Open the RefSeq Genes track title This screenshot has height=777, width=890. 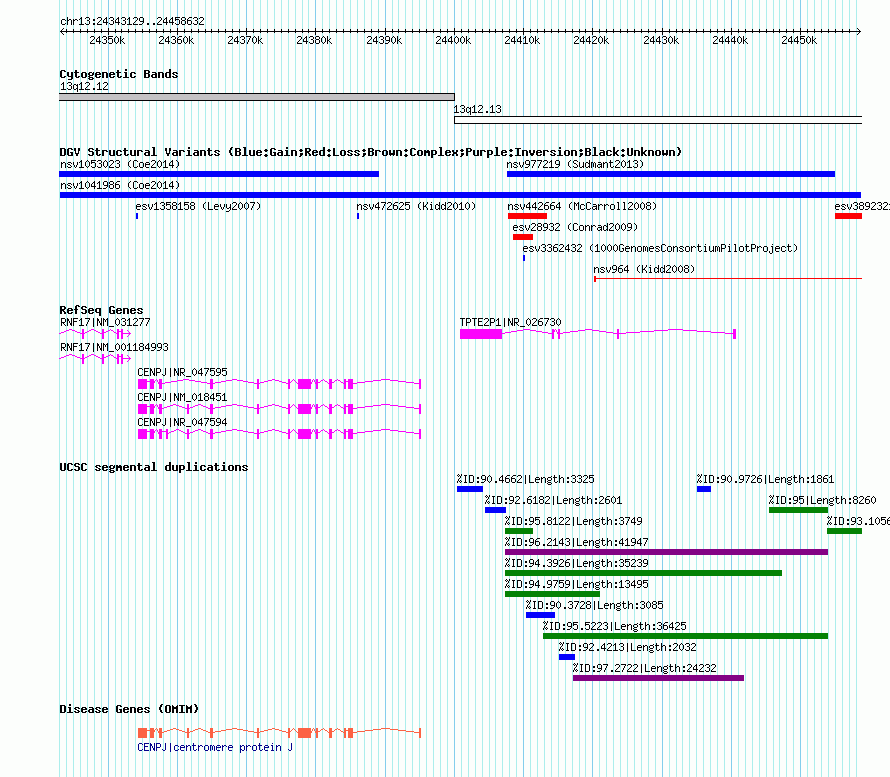tap(101, 310)
